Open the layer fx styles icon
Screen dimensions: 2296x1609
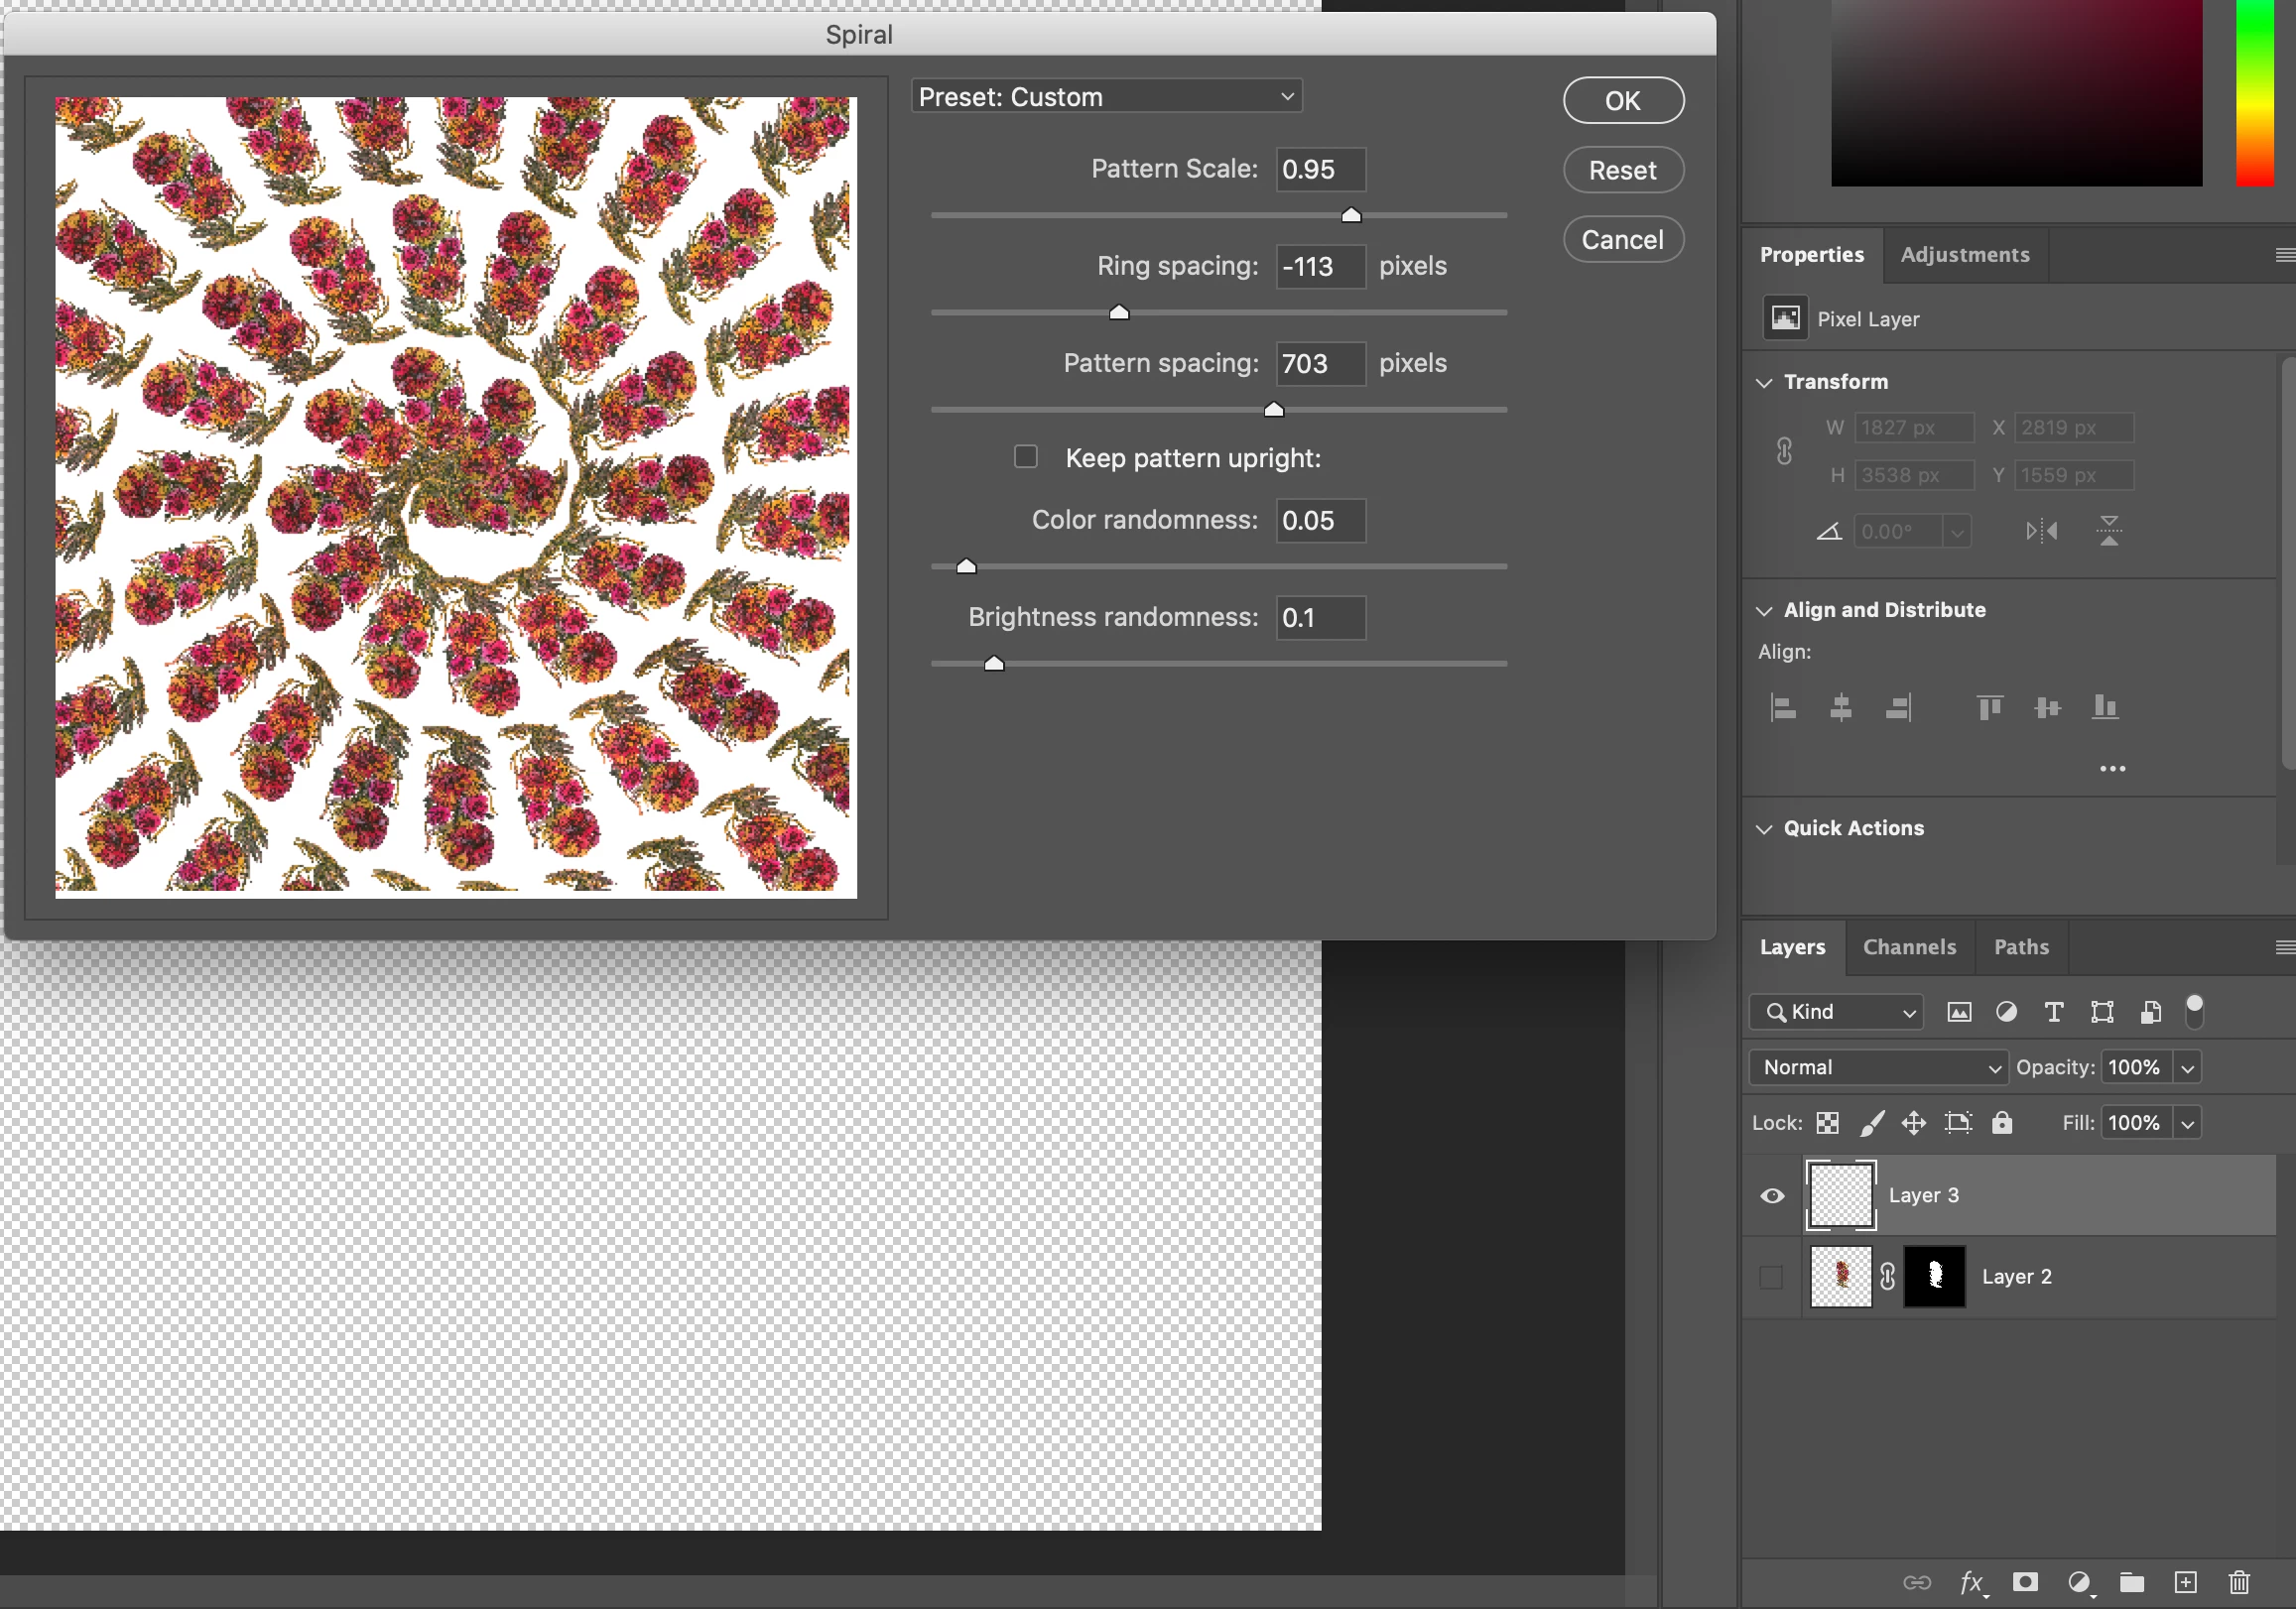(x=1971, y=1582)
